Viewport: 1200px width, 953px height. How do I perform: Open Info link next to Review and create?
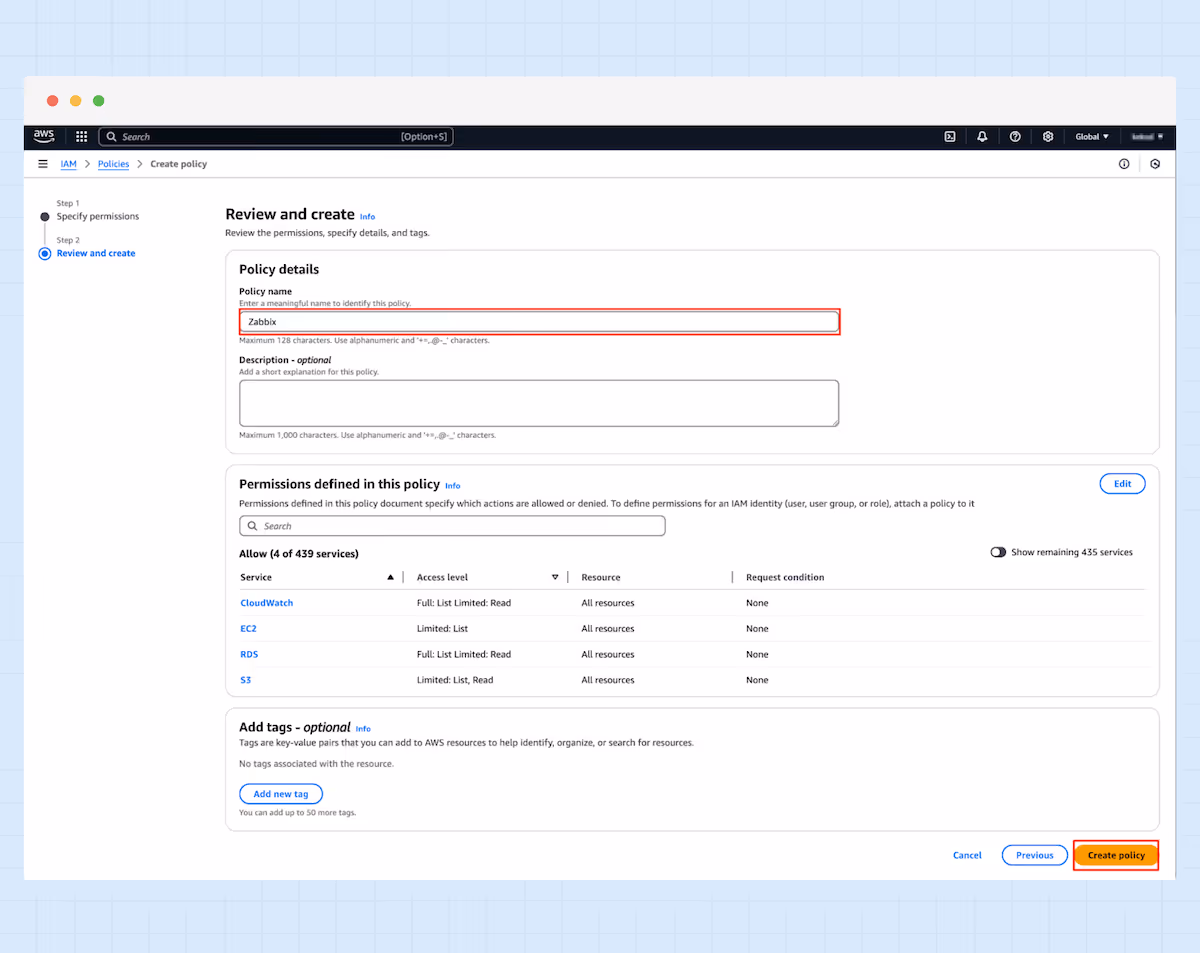pyautogui.click(x=368, y=216)
